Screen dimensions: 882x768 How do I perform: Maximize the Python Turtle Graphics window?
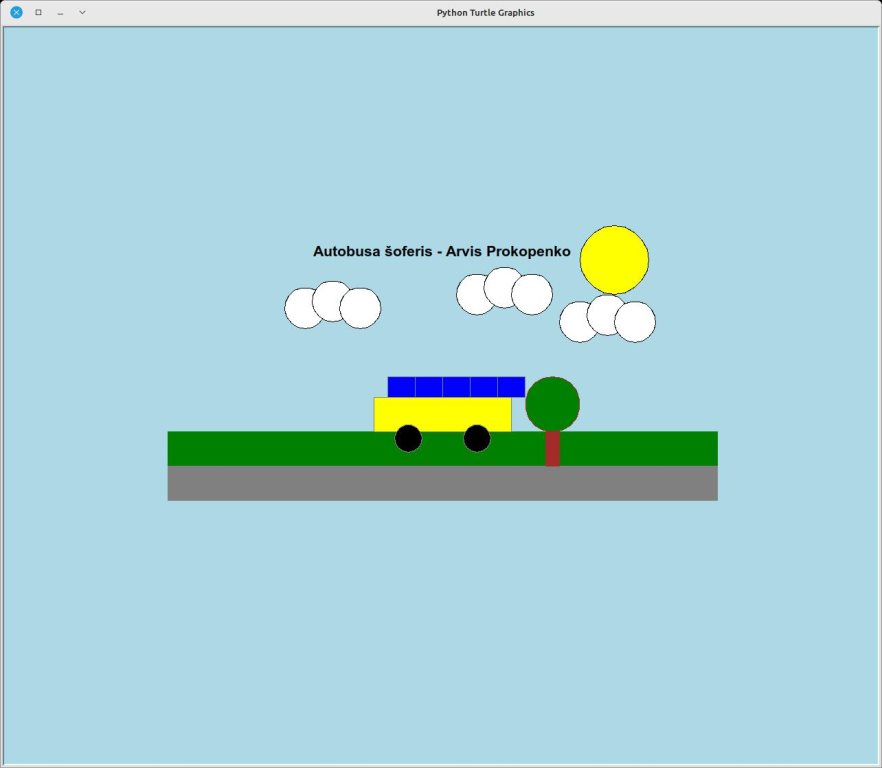[x=38, y=12]
